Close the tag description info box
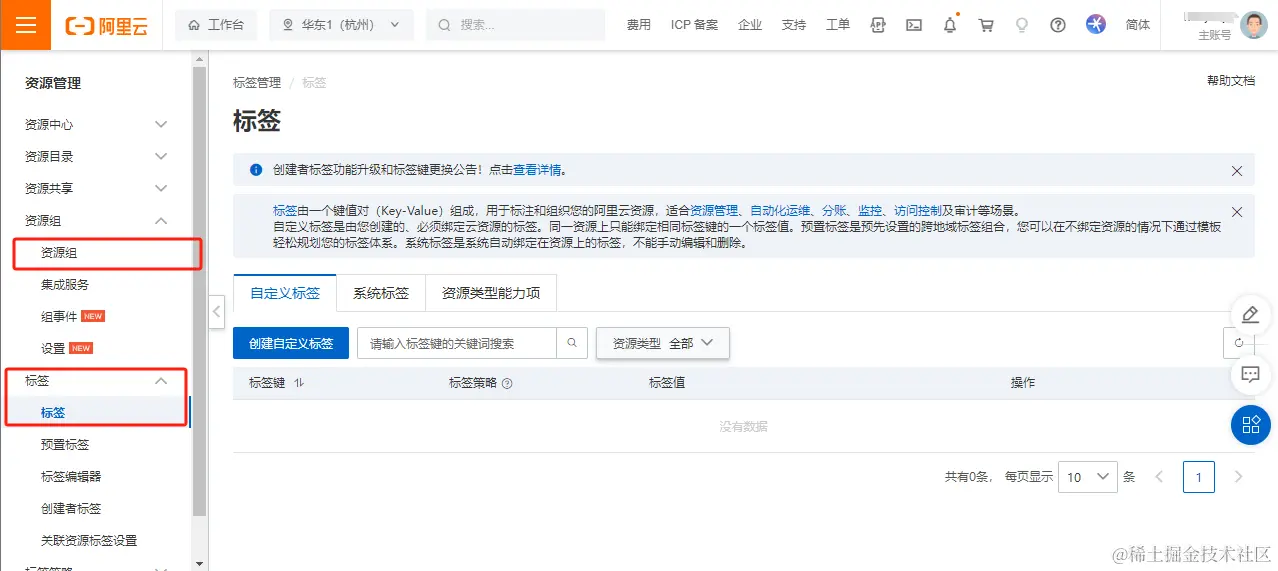This screenshot has width=1278, height=571. pyautogui.click(x=1237, y=212)
